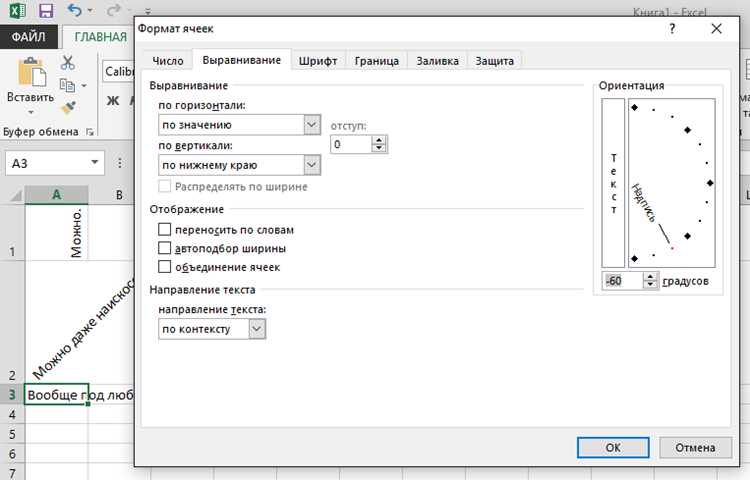Viewport: 750px width, 480px height.
Task: Click the Вставить paste icon
Action: [x=32, y=72]
